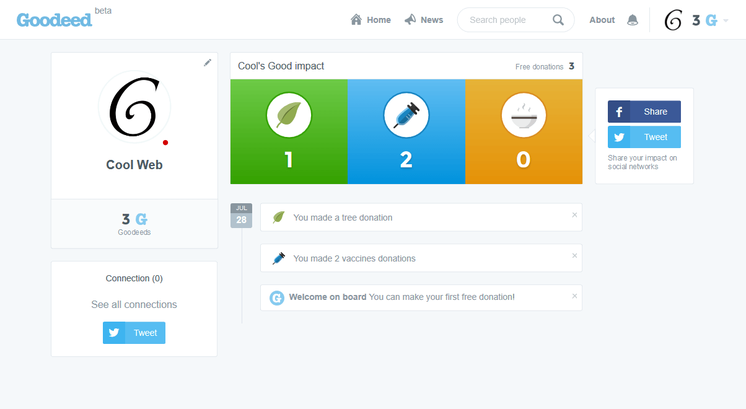The height and width of the screenshot is (409, 746).
Task: Dismiss the Welcome on board notification
Action: pyautogui.click(x=574, y=296)
